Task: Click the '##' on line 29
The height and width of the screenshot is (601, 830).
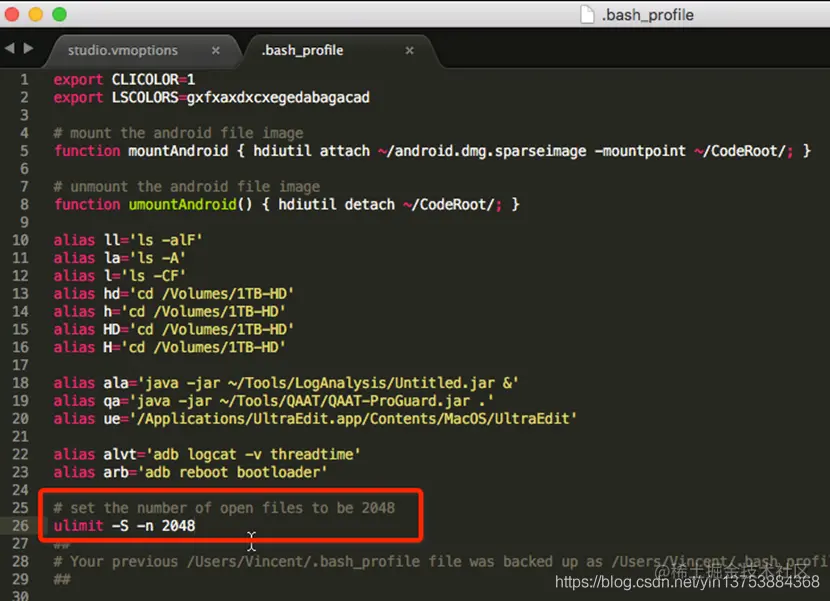Action: pyautogui.click(x=61, y=579)
